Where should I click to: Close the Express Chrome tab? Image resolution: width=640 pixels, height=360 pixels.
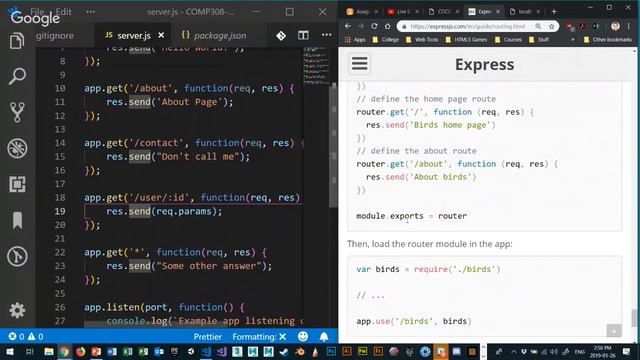coord(498,11)
